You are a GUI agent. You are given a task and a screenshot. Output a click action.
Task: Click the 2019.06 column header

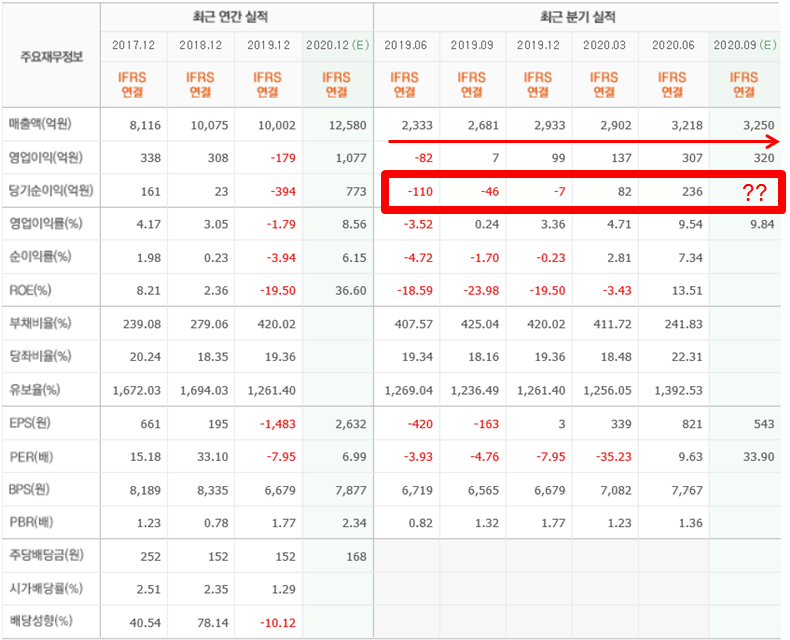point(406,45)
